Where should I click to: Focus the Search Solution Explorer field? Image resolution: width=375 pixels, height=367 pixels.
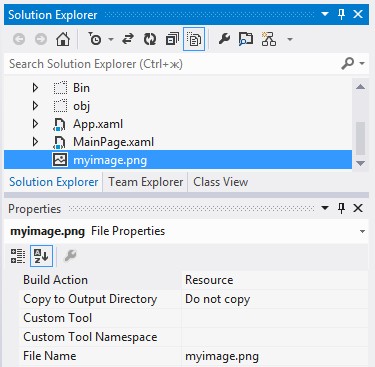[172, 64]
